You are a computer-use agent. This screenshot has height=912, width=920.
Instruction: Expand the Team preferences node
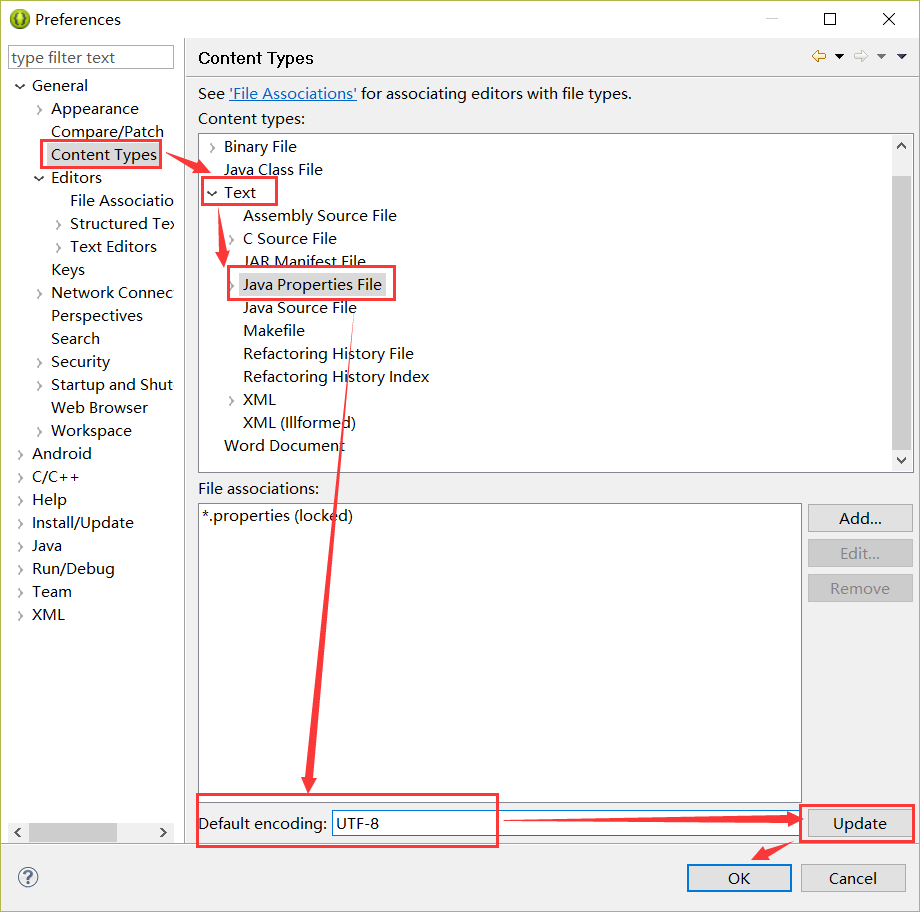point(21,593)
